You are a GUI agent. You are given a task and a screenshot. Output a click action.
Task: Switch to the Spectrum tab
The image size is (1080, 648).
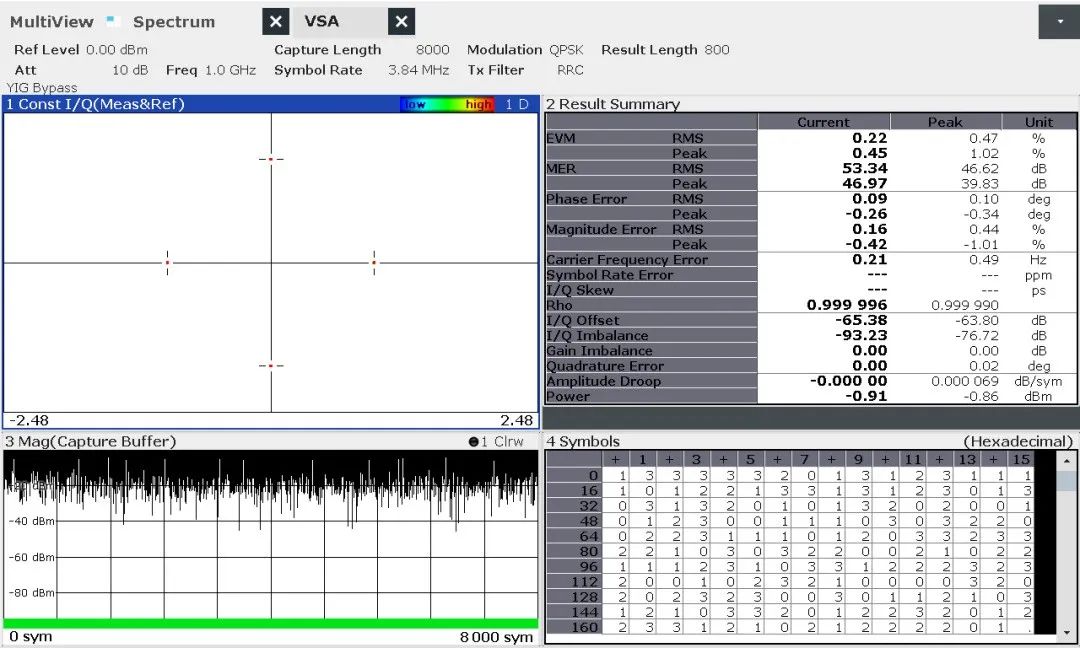click(x=174, y=22)
